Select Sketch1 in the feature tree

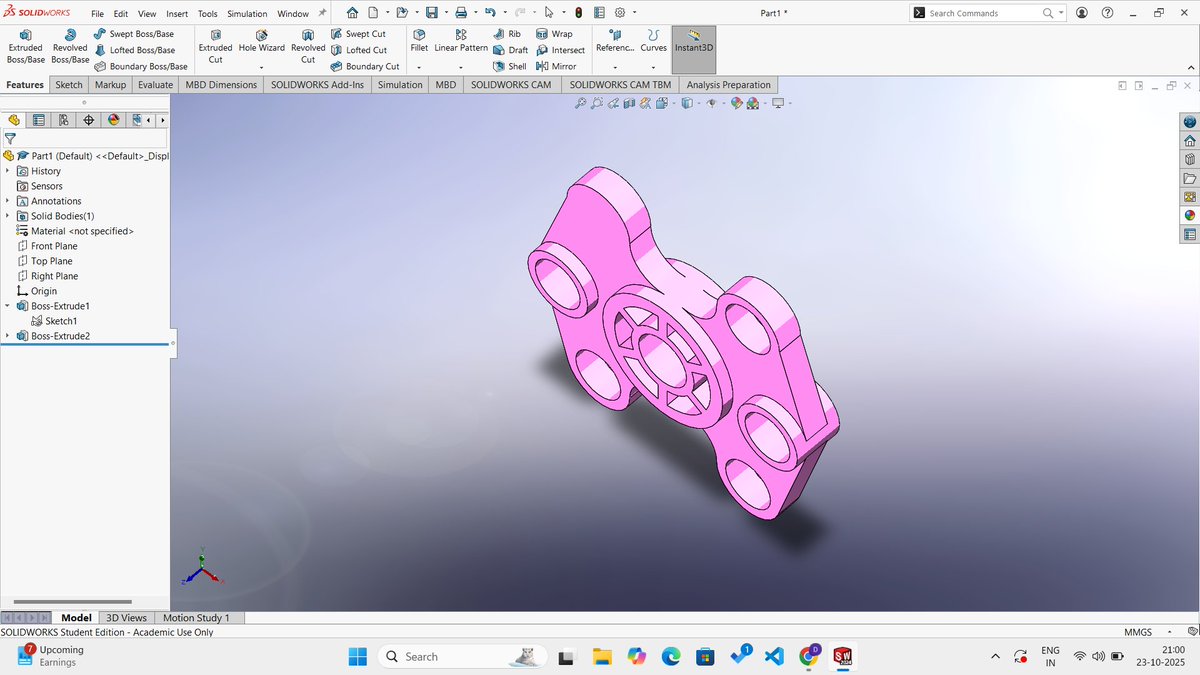(x=61, y=321)
